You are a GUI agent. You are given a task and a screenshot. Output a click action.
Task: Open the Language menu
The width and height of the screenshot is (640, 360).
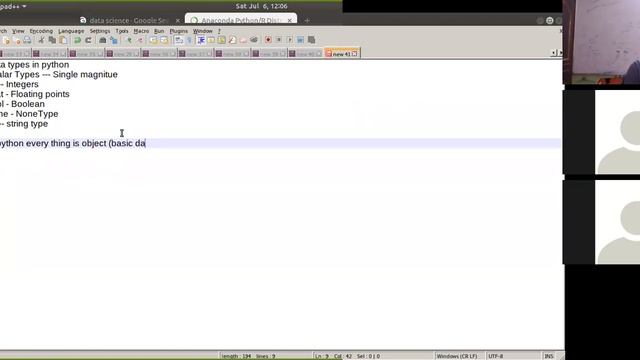71,31
